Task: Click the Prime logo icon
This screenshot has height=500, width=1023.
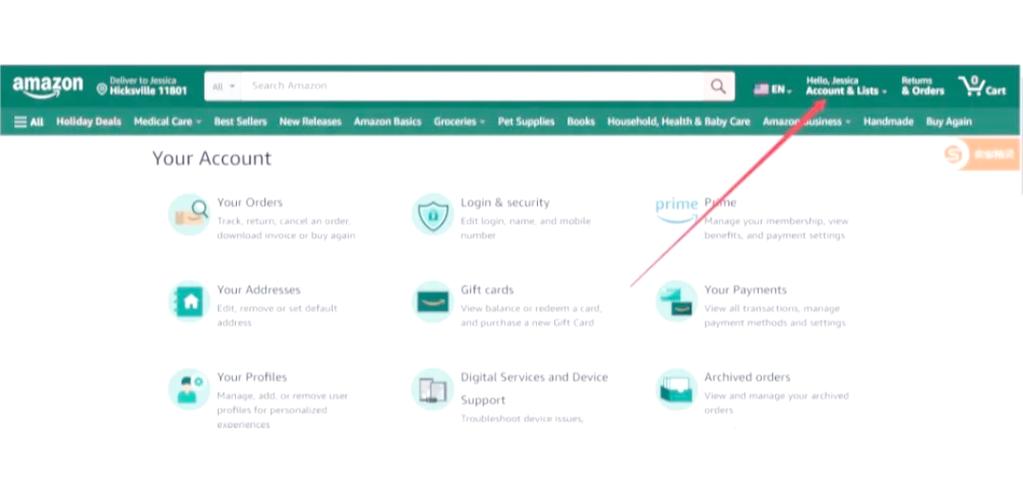Action: click(677, 210)
